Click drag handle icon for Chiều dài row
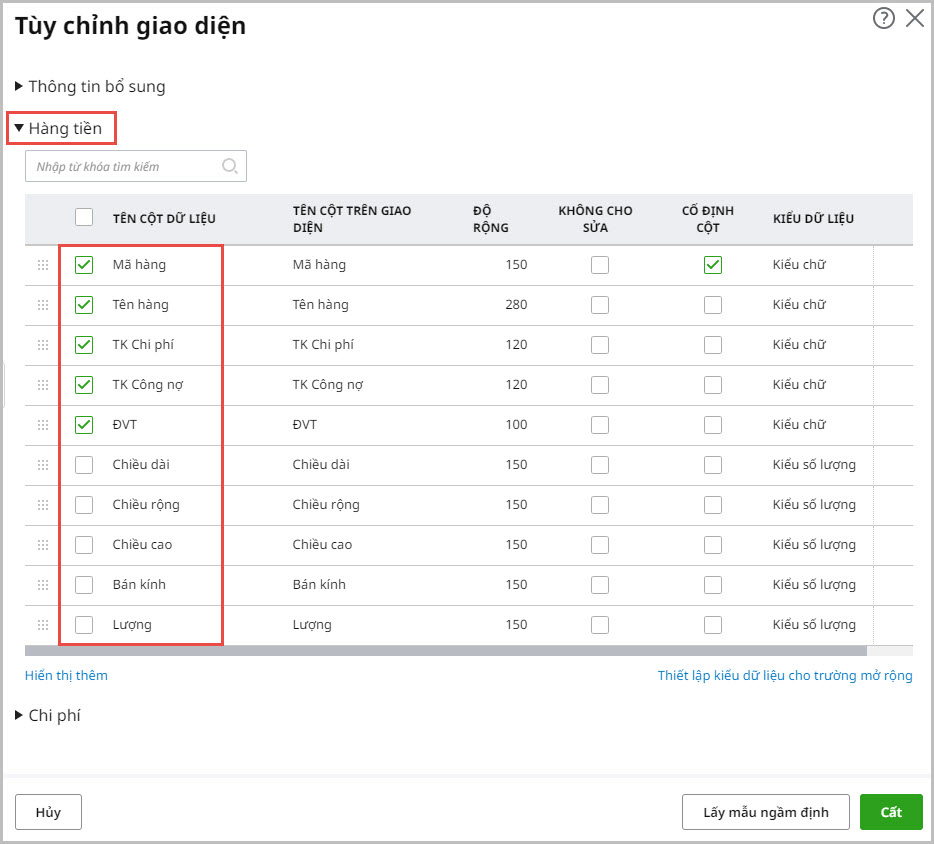The height and width of the screenshot is (844, 934). (43, 465)
